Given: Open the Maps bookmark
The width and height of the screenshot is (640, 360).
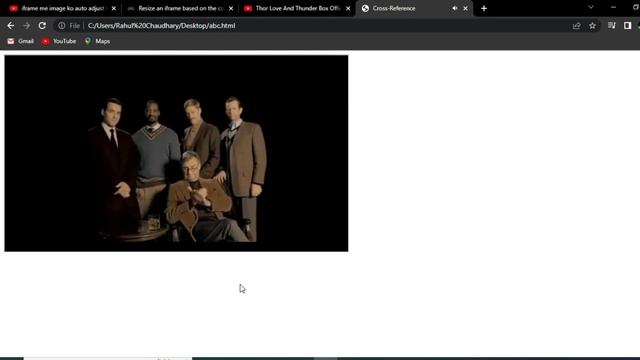Looking at the screenshot, I should (x=98, y=41).
